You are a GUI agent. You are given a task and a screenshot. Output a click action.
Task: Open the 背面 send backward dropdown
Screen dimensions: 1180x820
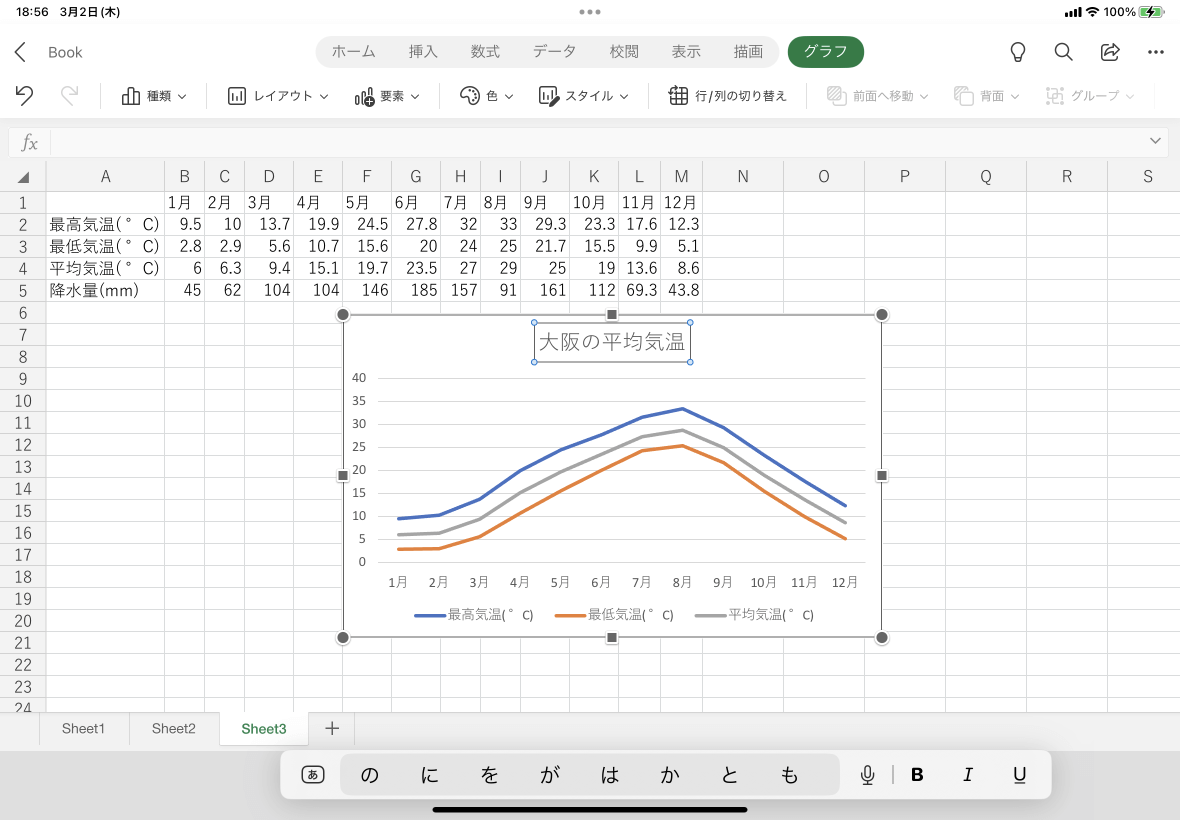[987, 96]
